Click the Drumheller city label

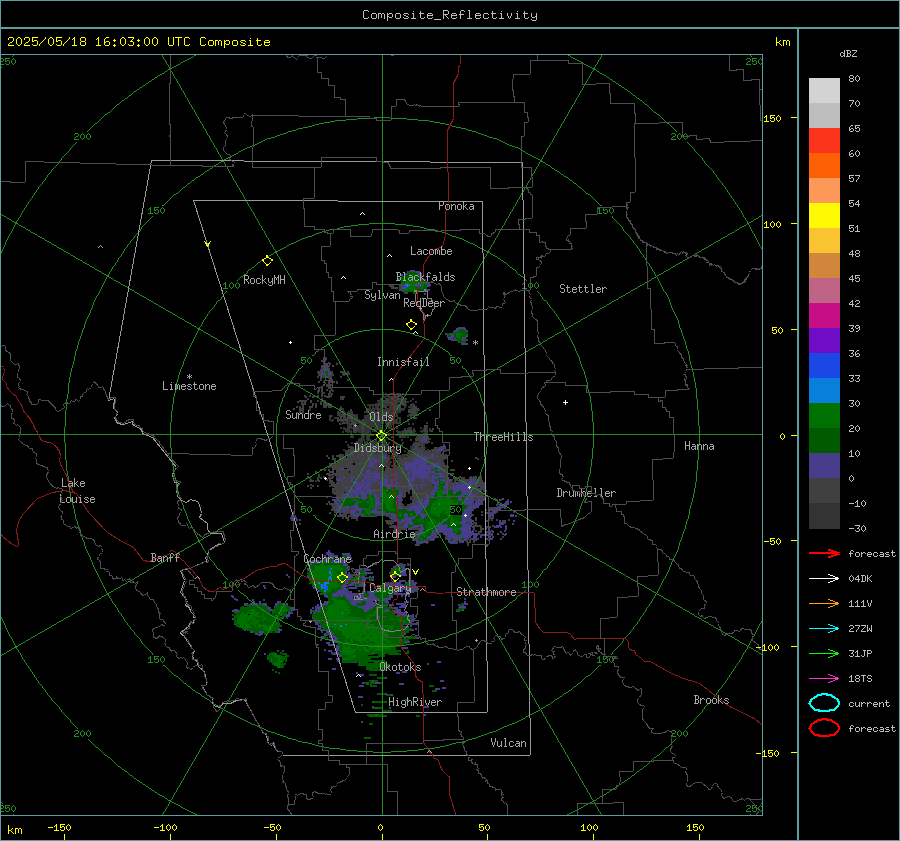pyautogui.click(x=586, y=493)
